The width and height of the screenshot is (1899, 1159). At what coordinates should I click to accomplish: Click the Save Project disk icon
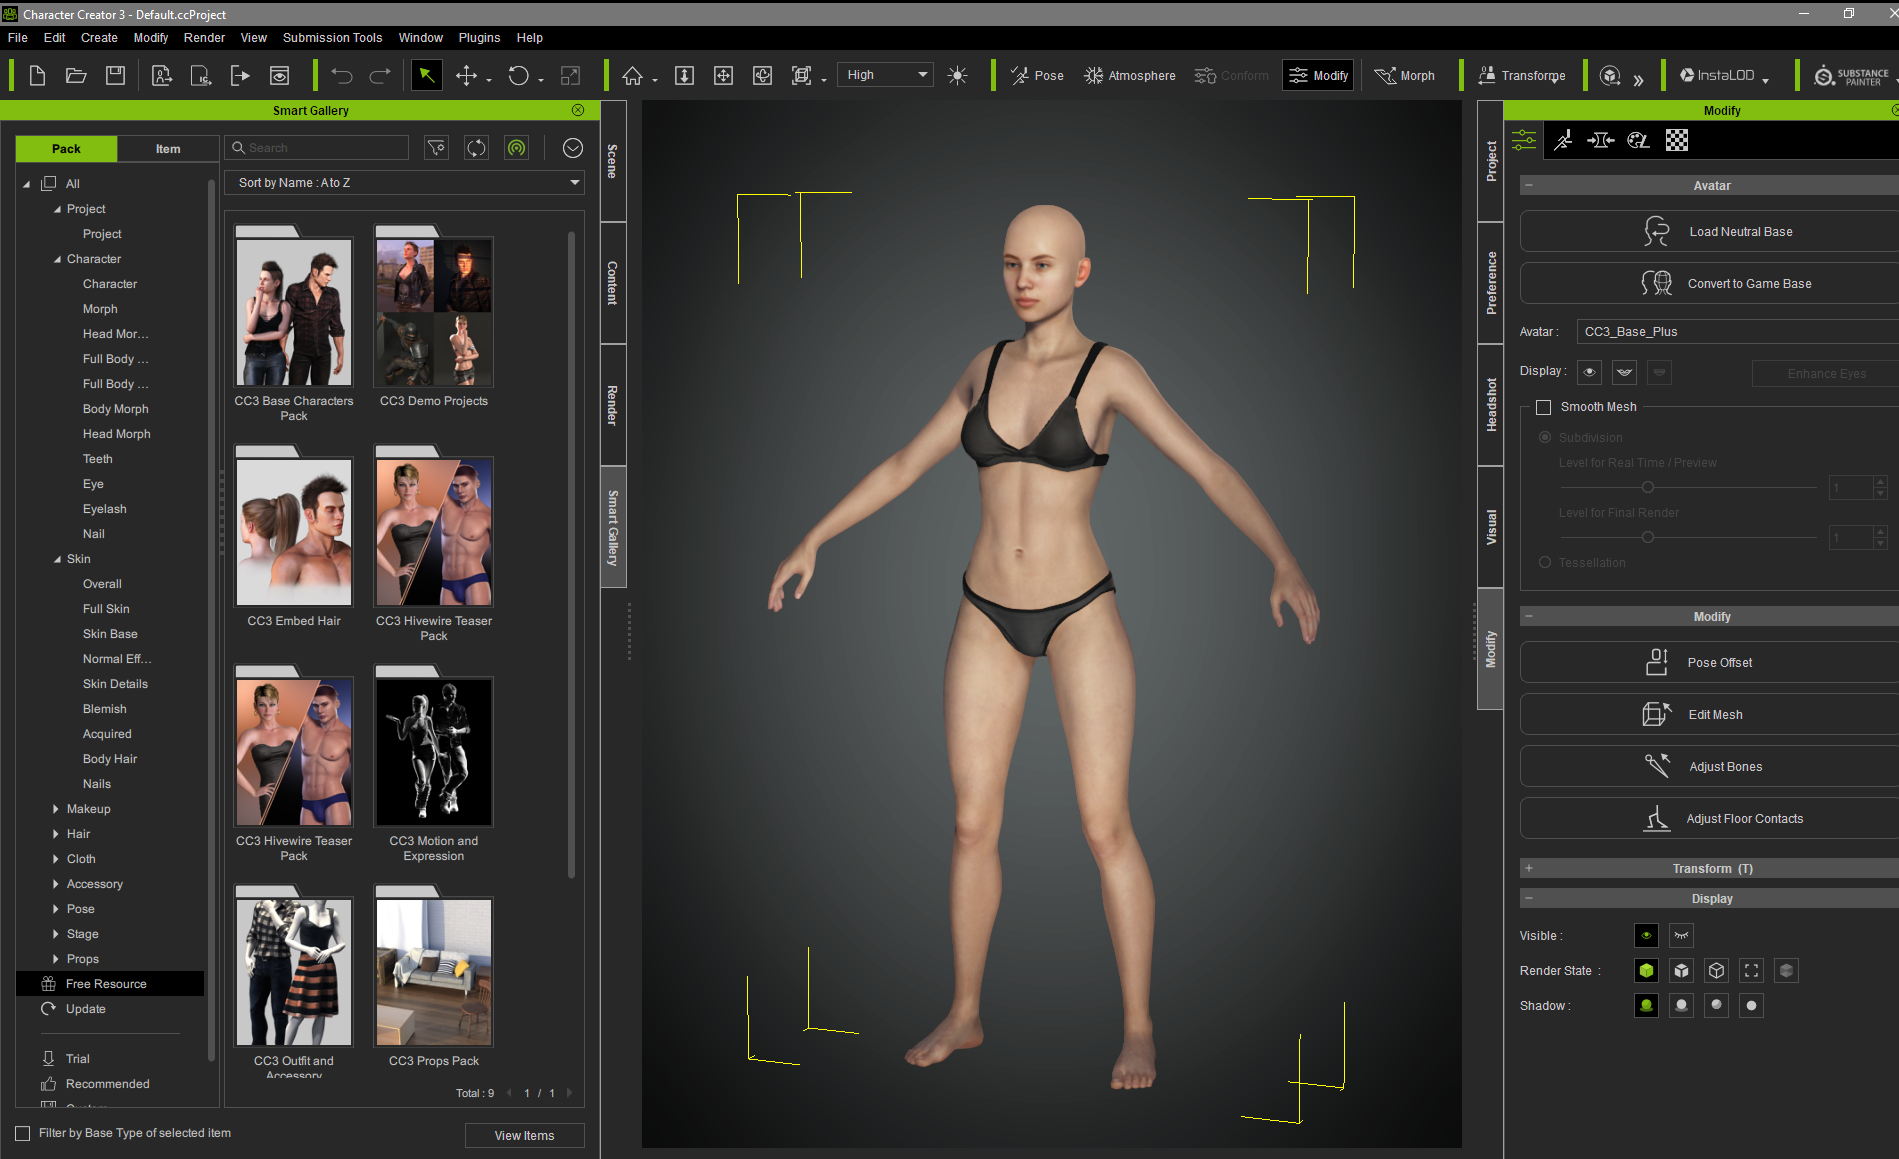click(116, 76)
